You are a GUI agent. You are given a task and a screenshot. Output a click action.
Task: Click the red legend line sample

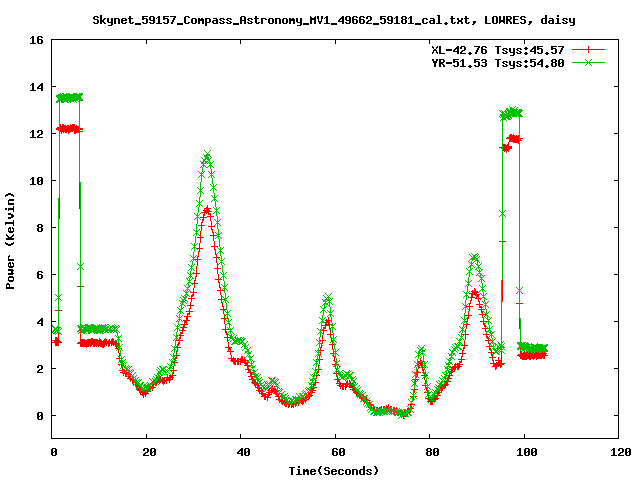pyautogui.click(x=588, y=50)
